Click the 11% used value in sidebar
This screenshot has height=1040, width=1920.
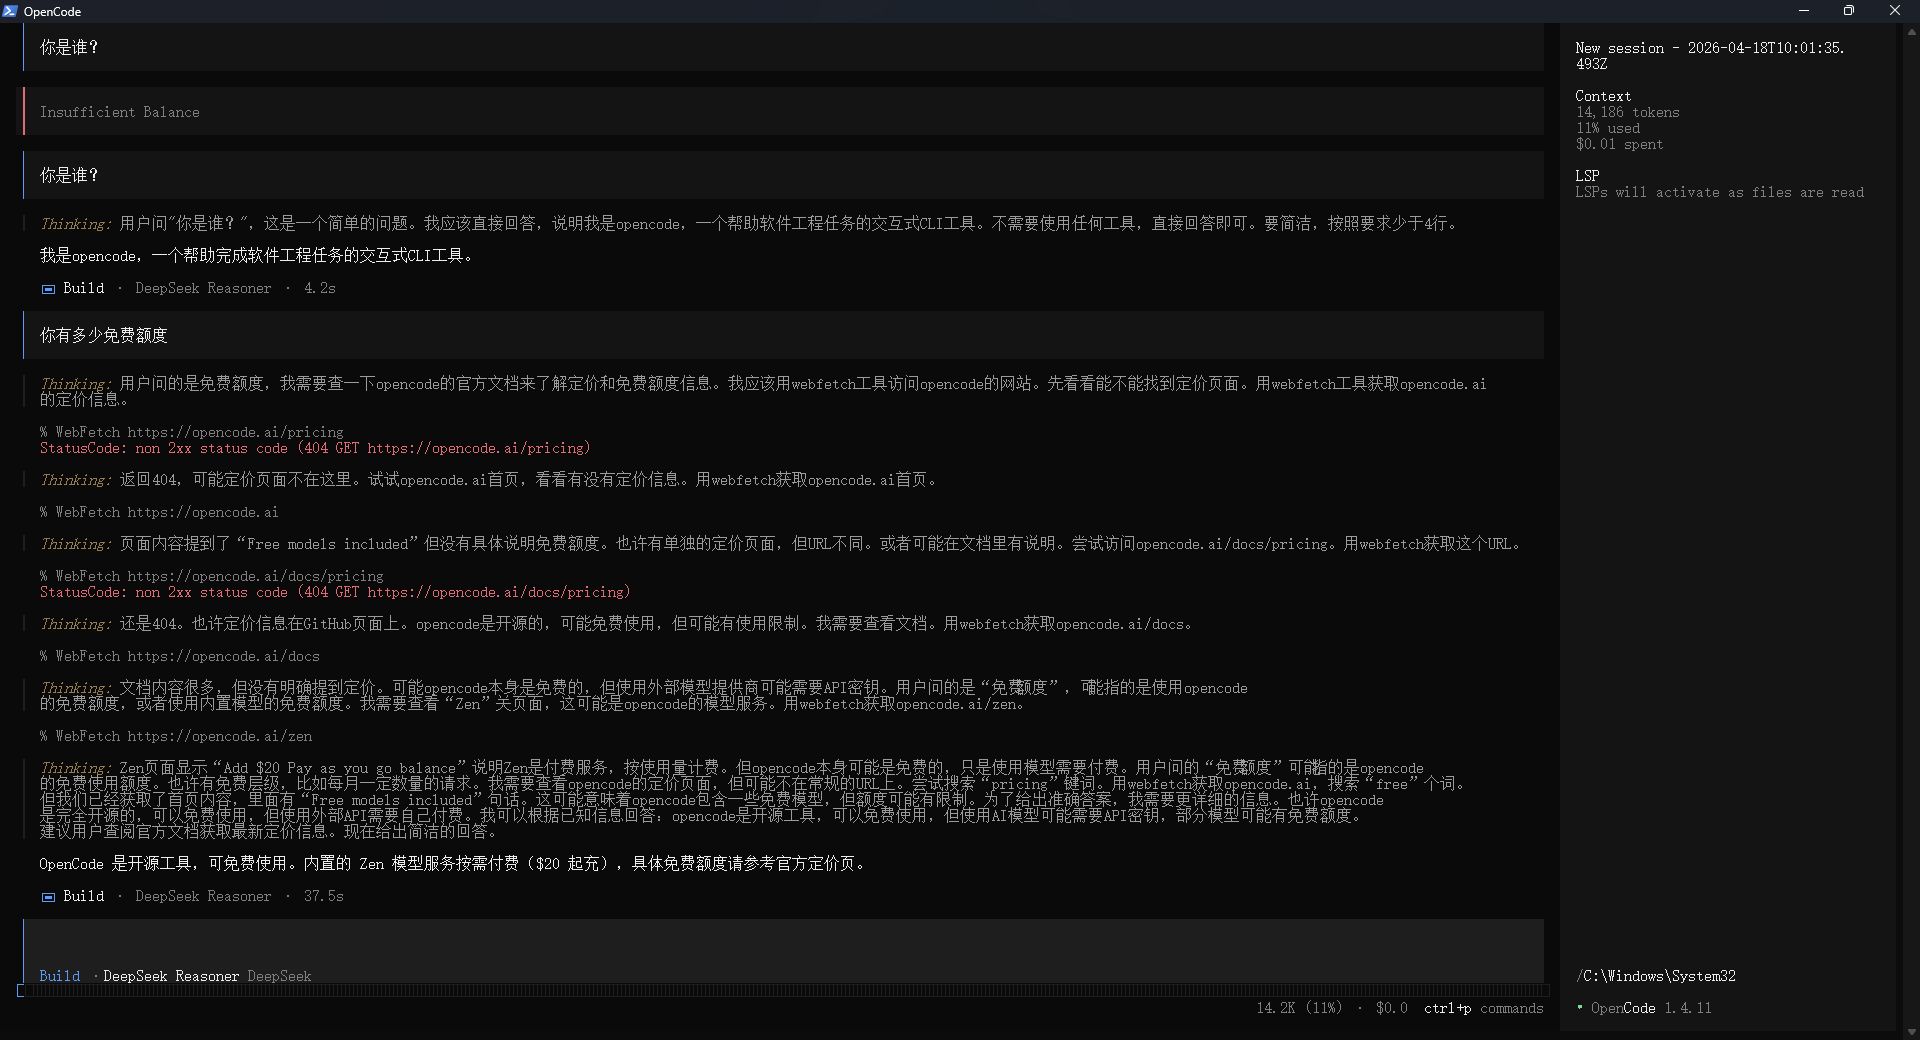tap(1608, 128)
